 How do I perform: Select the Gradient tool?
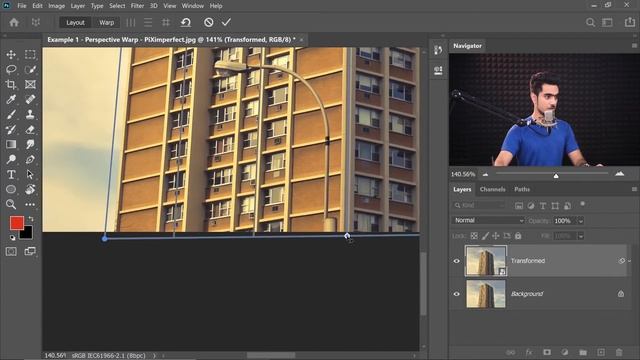pos(11,144)
